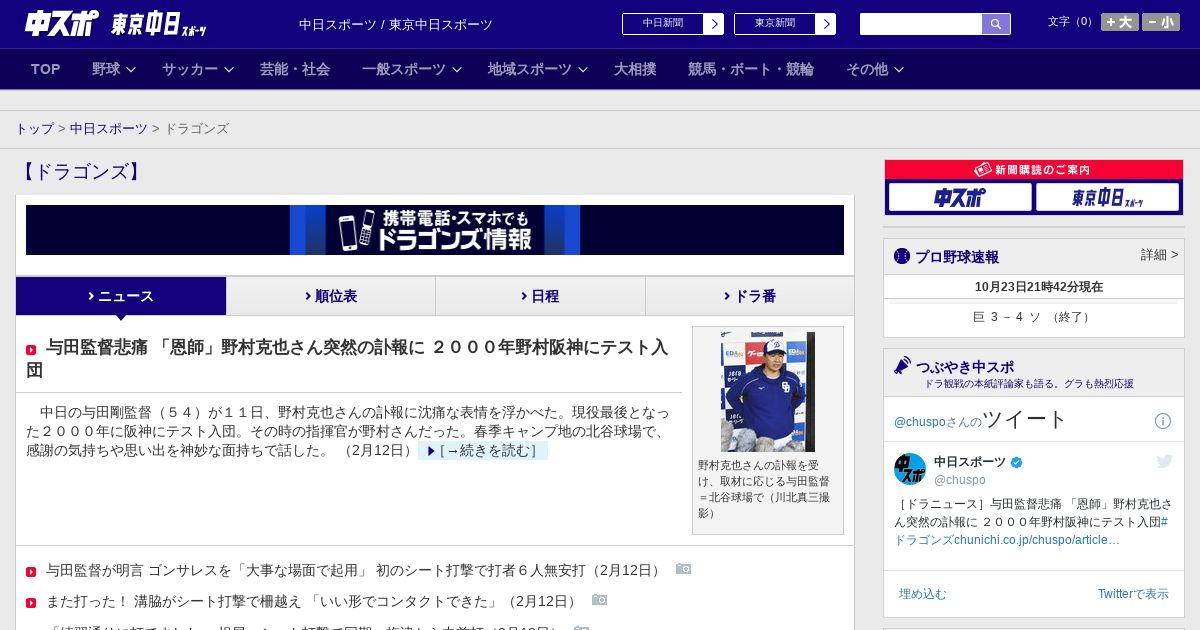Viewport: 1200px width, 630px height.
Task: Click the 埋め込む link in Twitter widget
Action: pos(922,594)
